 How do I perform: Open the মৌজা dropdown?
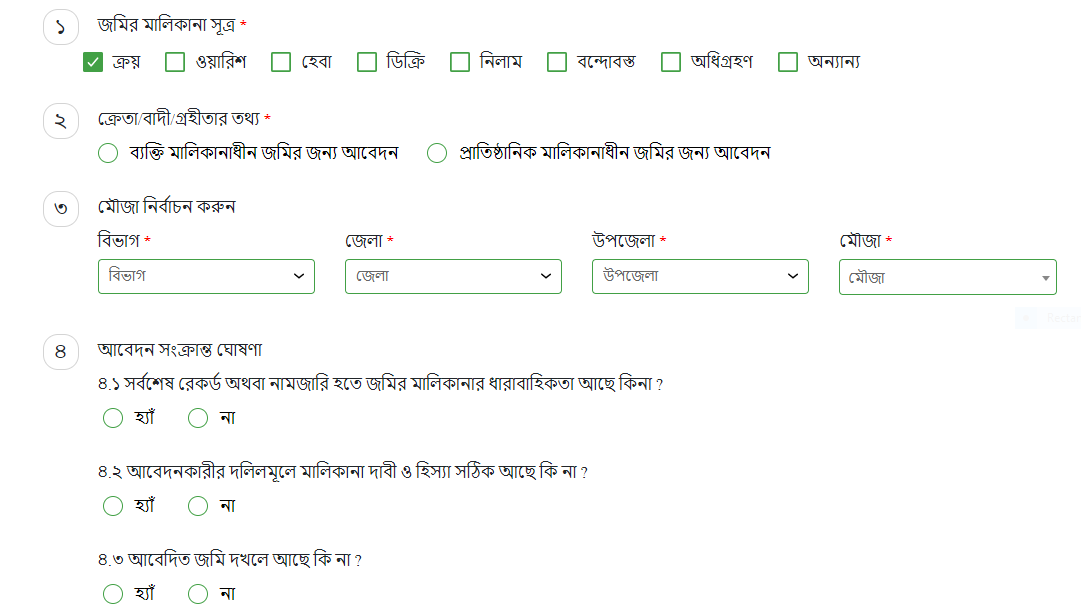coord(947,276)
